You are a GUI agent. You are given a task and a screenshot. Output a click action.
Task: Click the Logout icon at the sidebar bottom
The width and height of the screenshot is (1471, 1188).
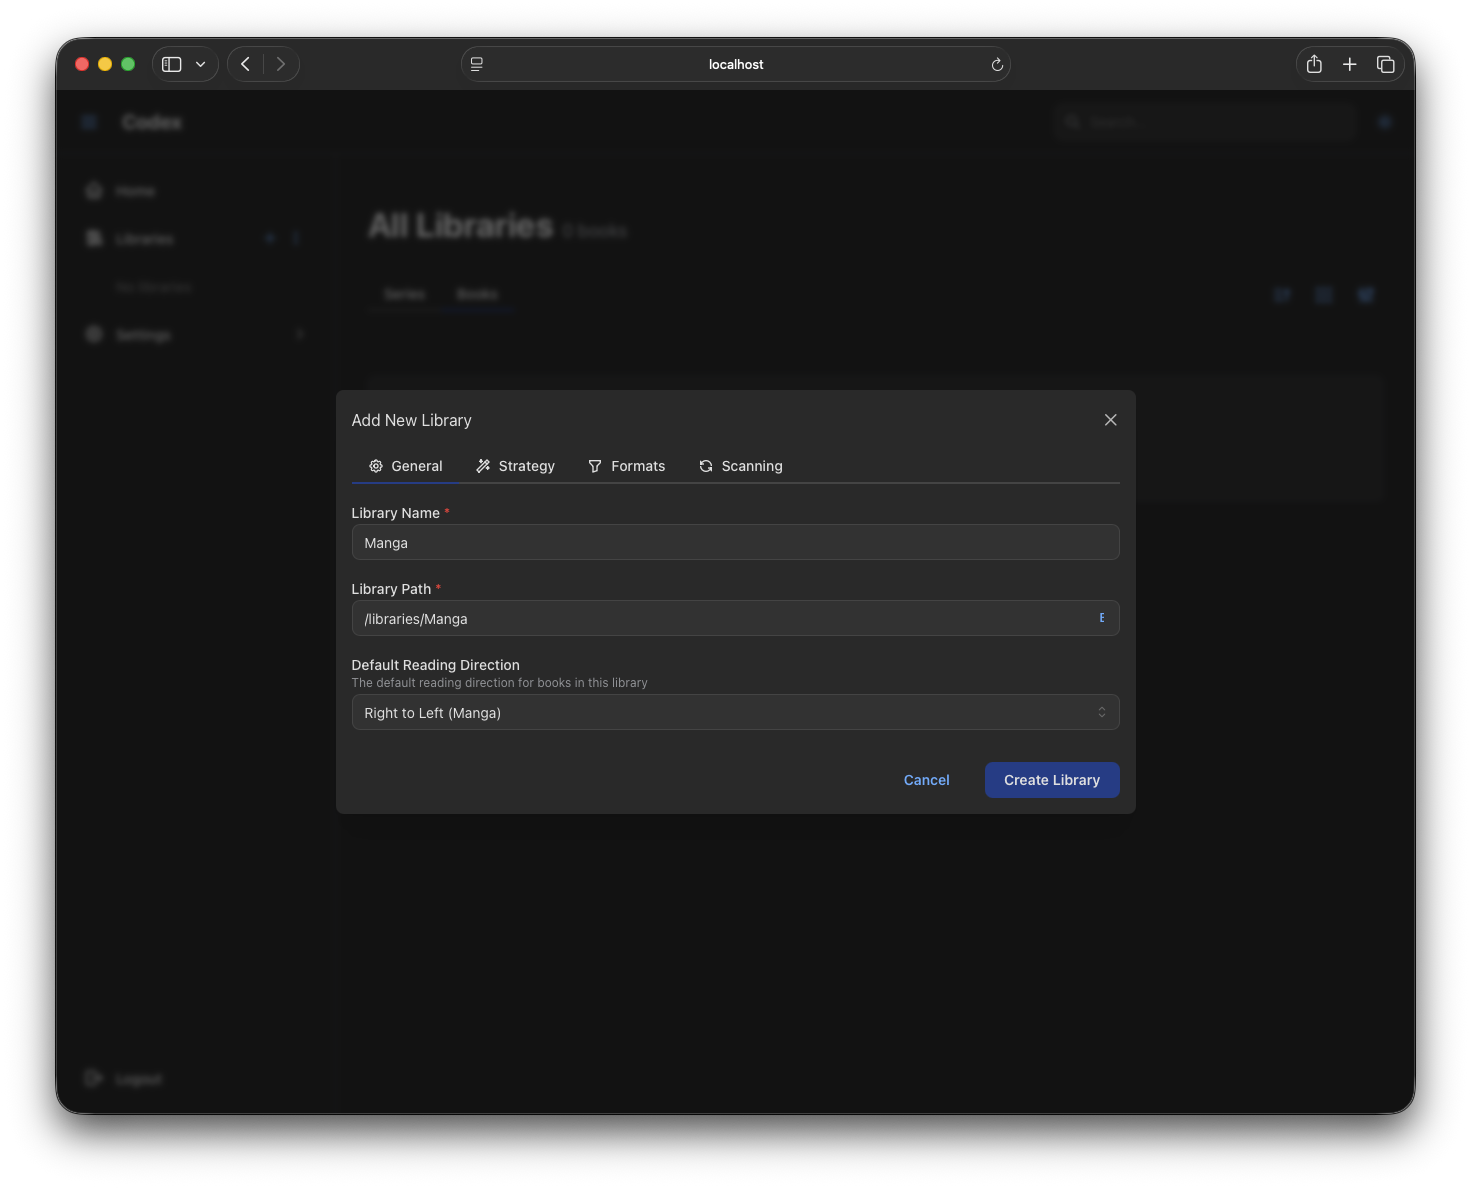pyautogui.click(x=93, y=1078)
